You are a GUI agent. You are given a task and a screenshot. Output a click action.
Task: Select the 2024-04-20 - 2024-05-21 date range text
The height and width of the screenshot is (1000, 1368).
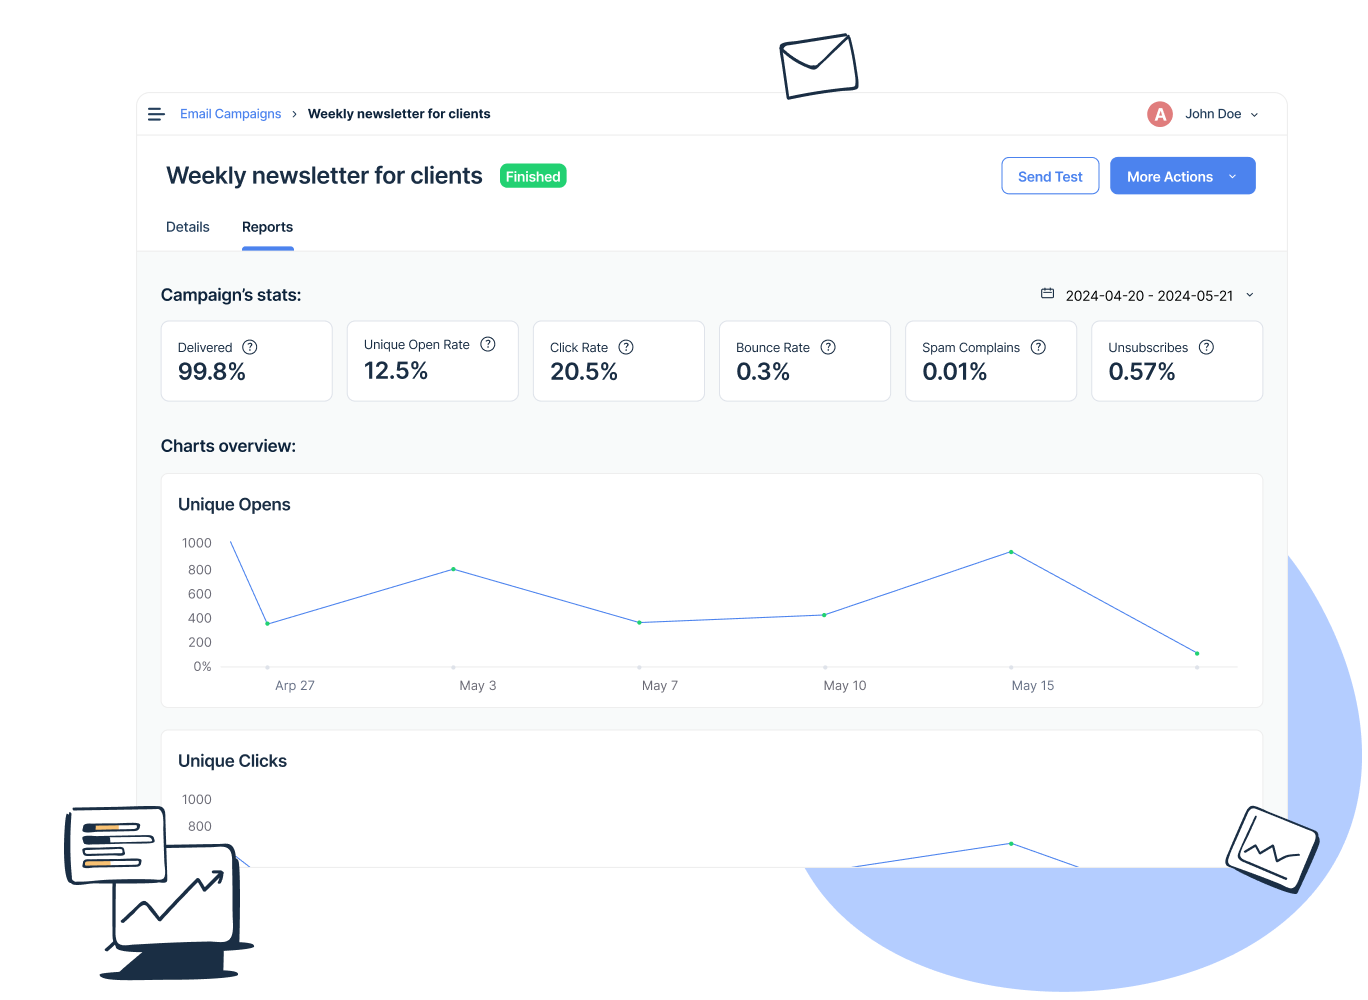coord(1149,296)
